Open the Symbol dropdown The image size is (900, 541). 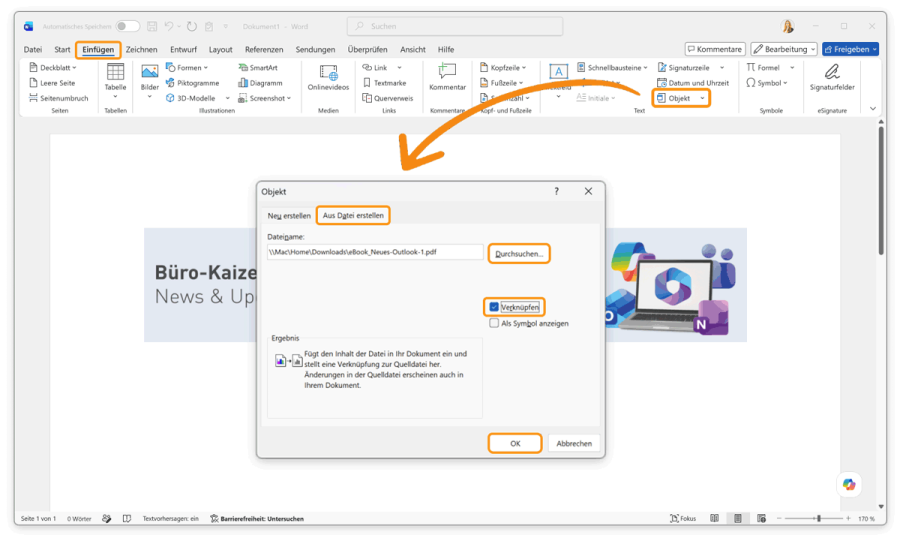click(x=767, y=83)
